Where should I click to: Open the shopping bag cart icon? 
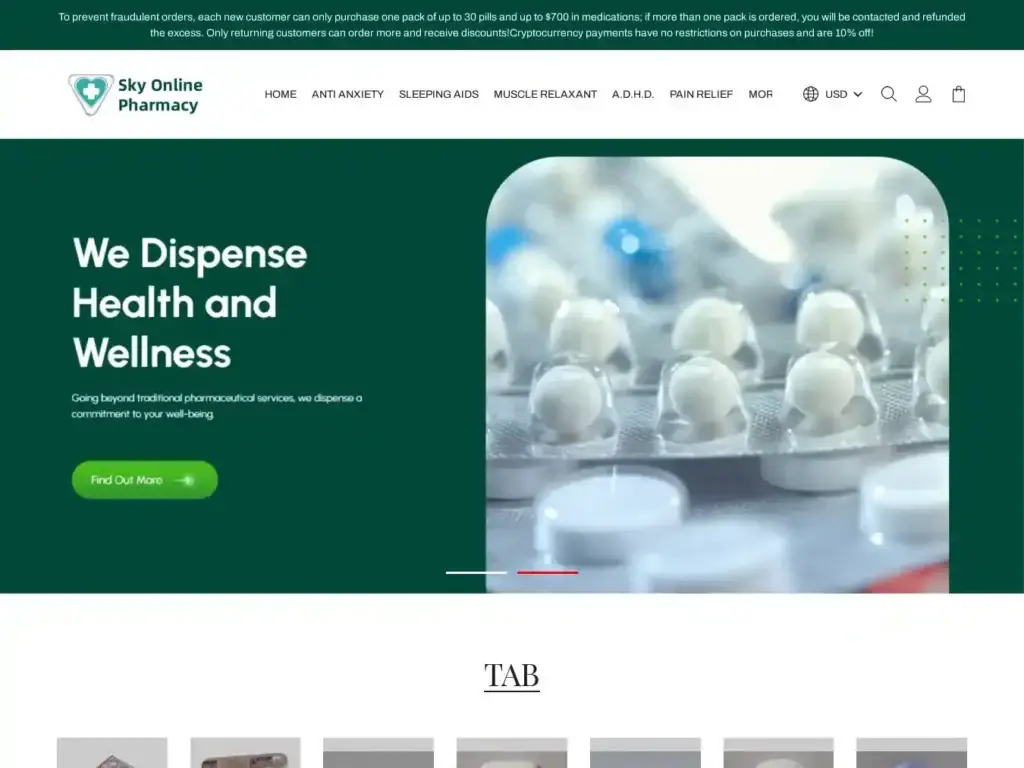958,94
